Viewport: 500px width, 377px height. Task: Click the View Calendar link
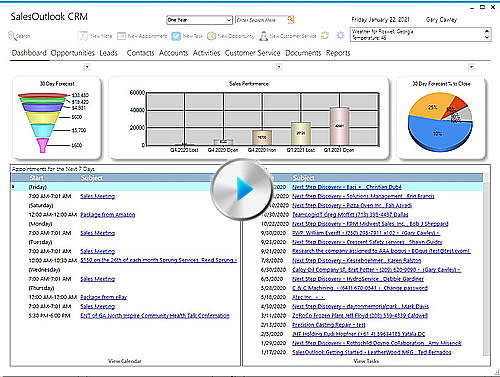[x=124, y=361]
